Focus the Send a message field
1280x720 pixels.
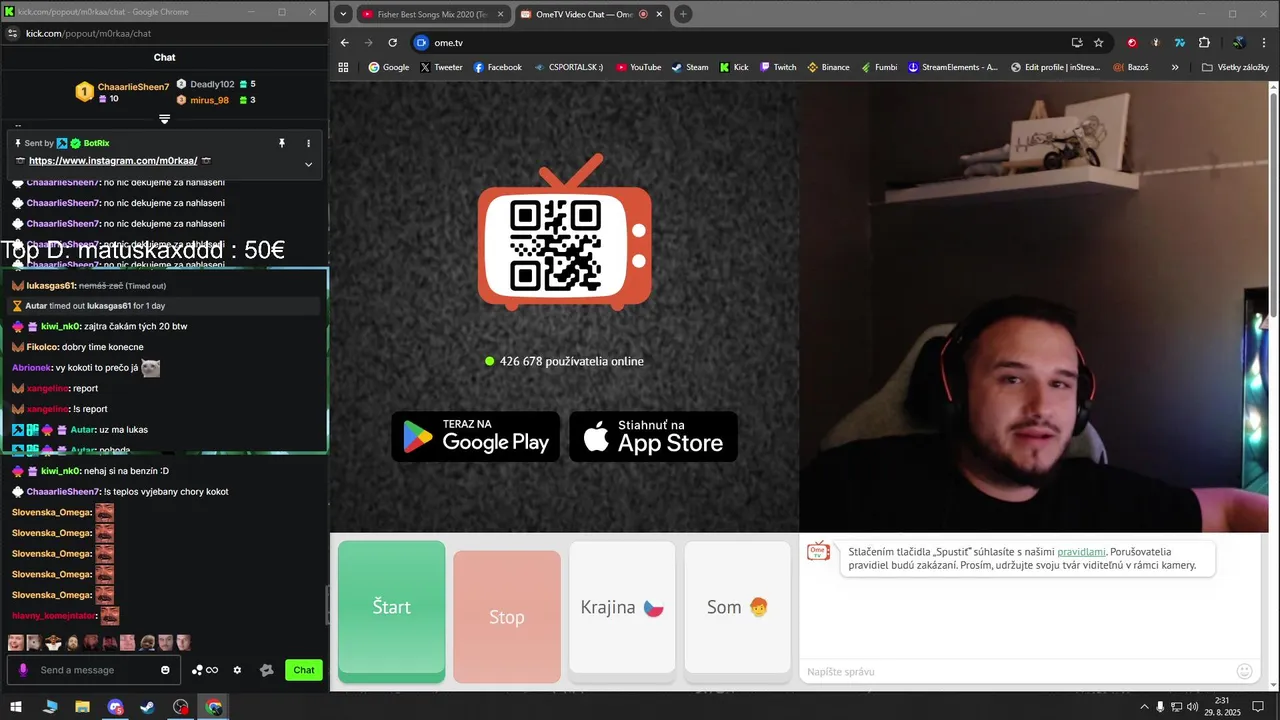click(x=95, y=670)
